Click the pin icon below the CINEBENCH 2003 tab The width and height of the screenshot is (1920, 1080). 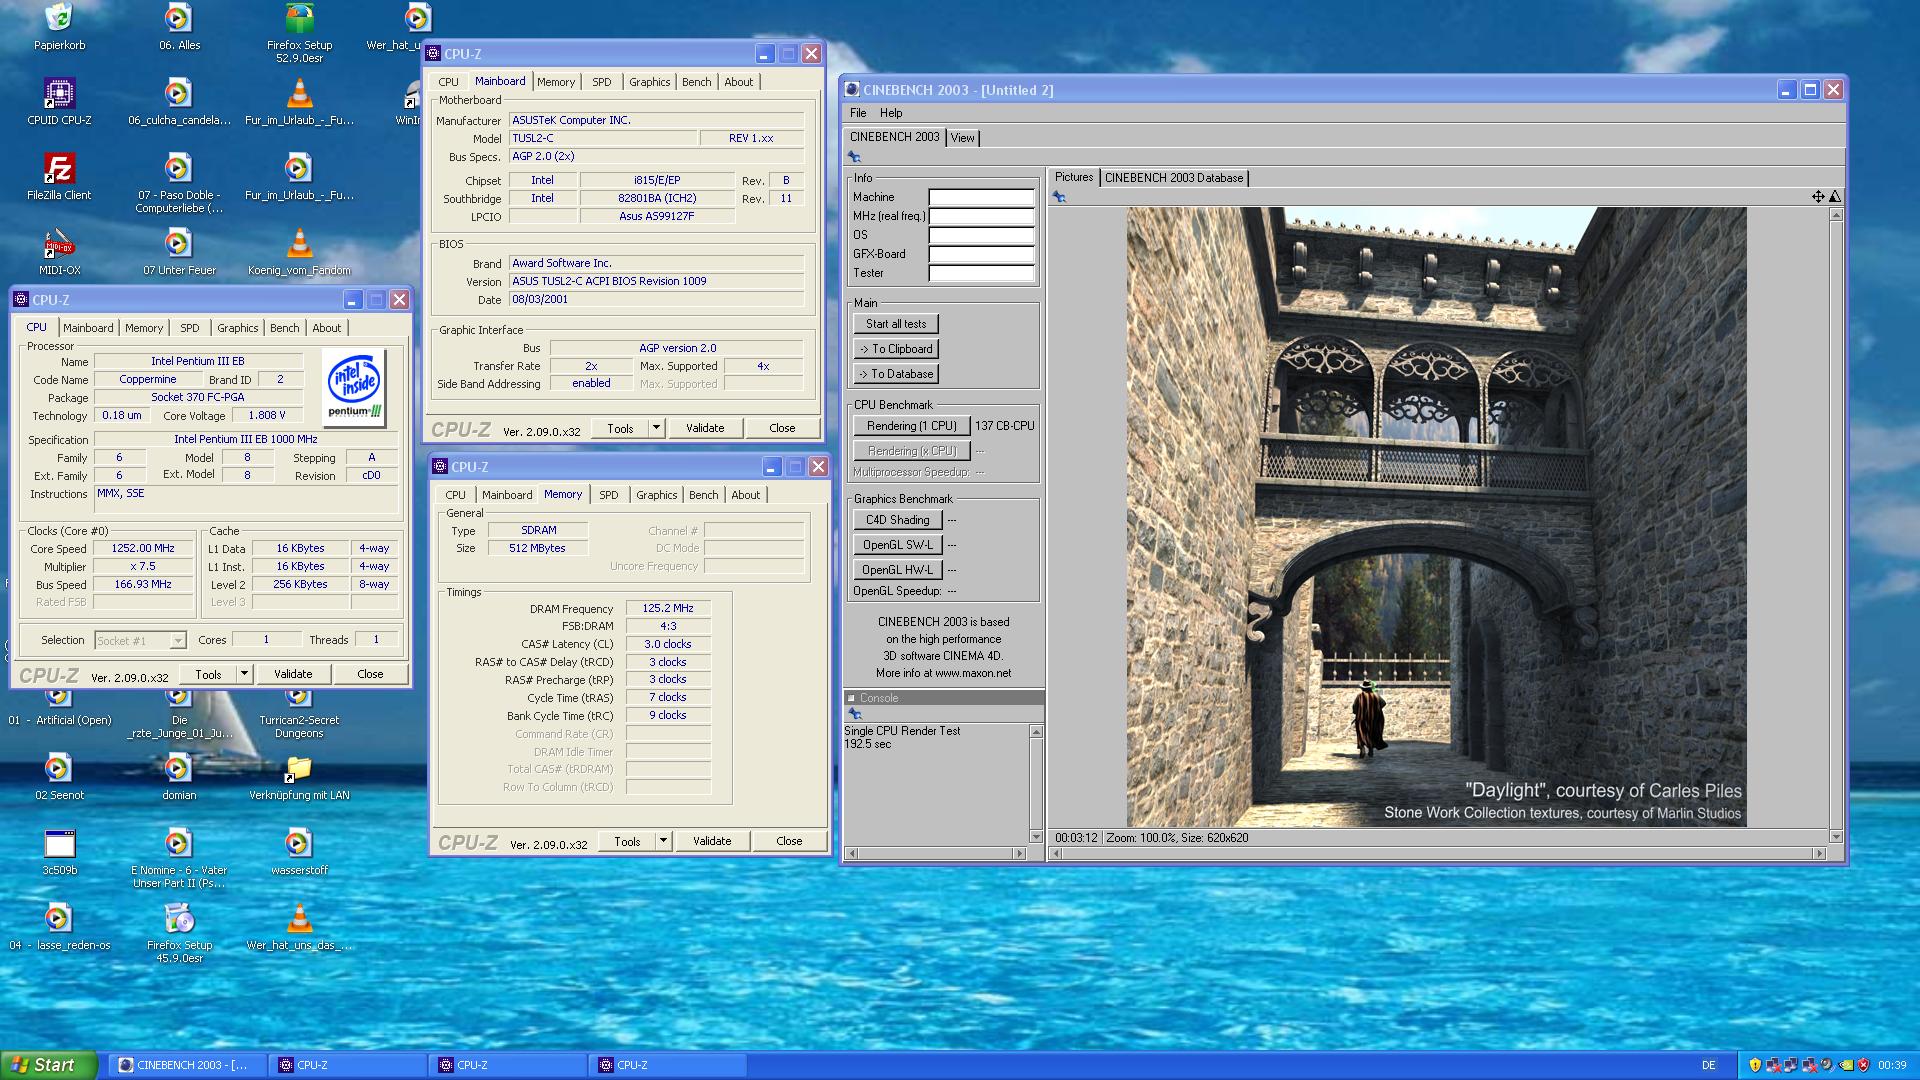click(854, 157)
